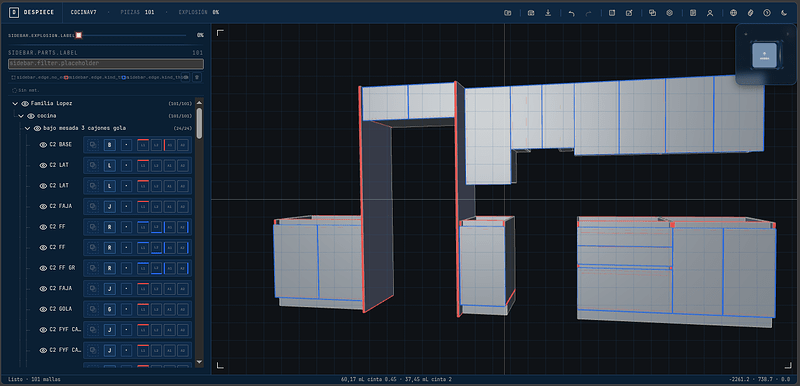The height and width of the screenshot is (386, 800).
Task: Toggle the Sin mat. checkbox
Action: click(x=14, y=90)
